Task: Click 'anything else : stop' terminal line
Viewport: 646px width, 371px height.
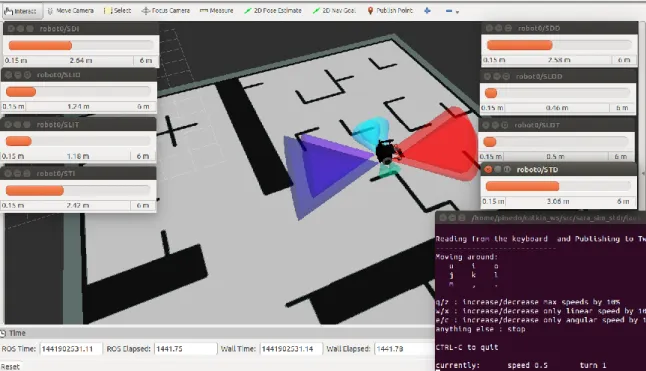Action: coord(480,329)
